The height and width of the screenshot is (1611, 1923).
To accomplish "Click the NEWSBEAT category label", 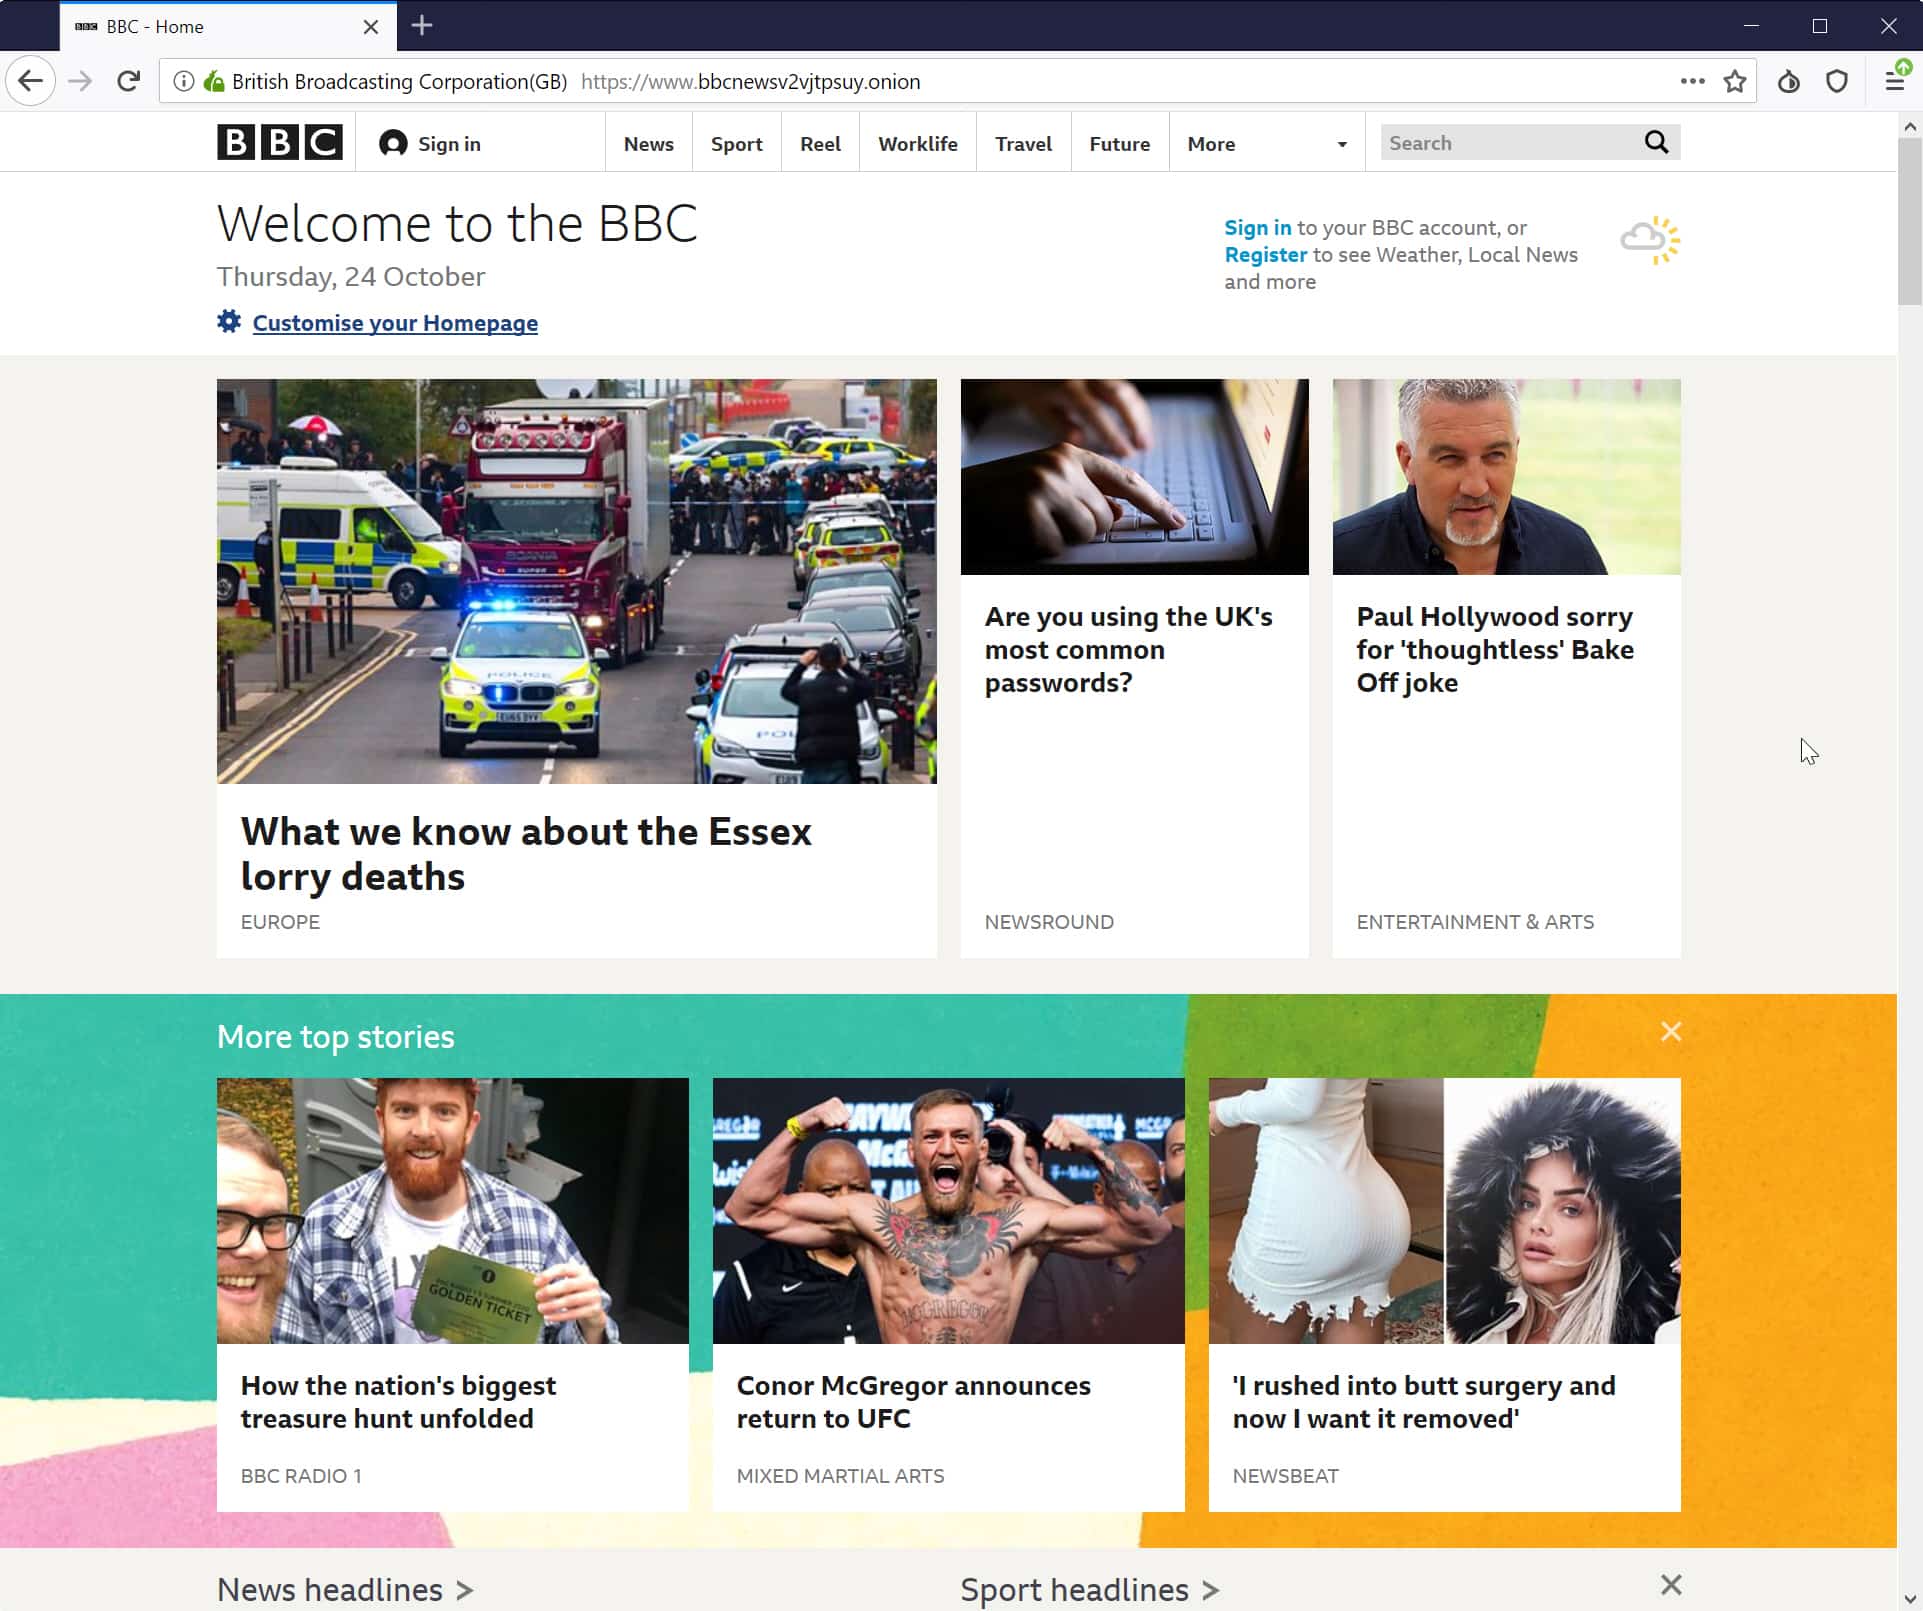I will pyautogui.click(x=1285, y=1476).
